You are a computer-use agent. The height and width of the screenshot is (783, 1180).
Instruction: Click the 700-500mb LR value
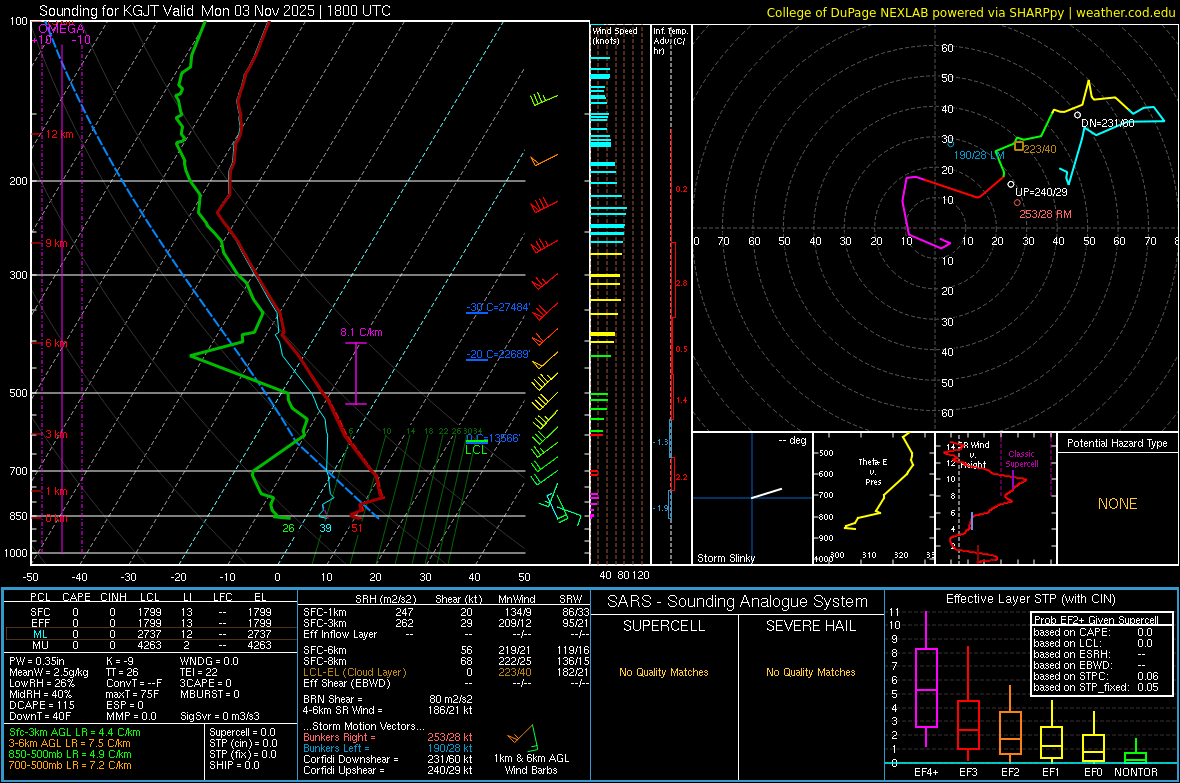(x=70, y=765)
